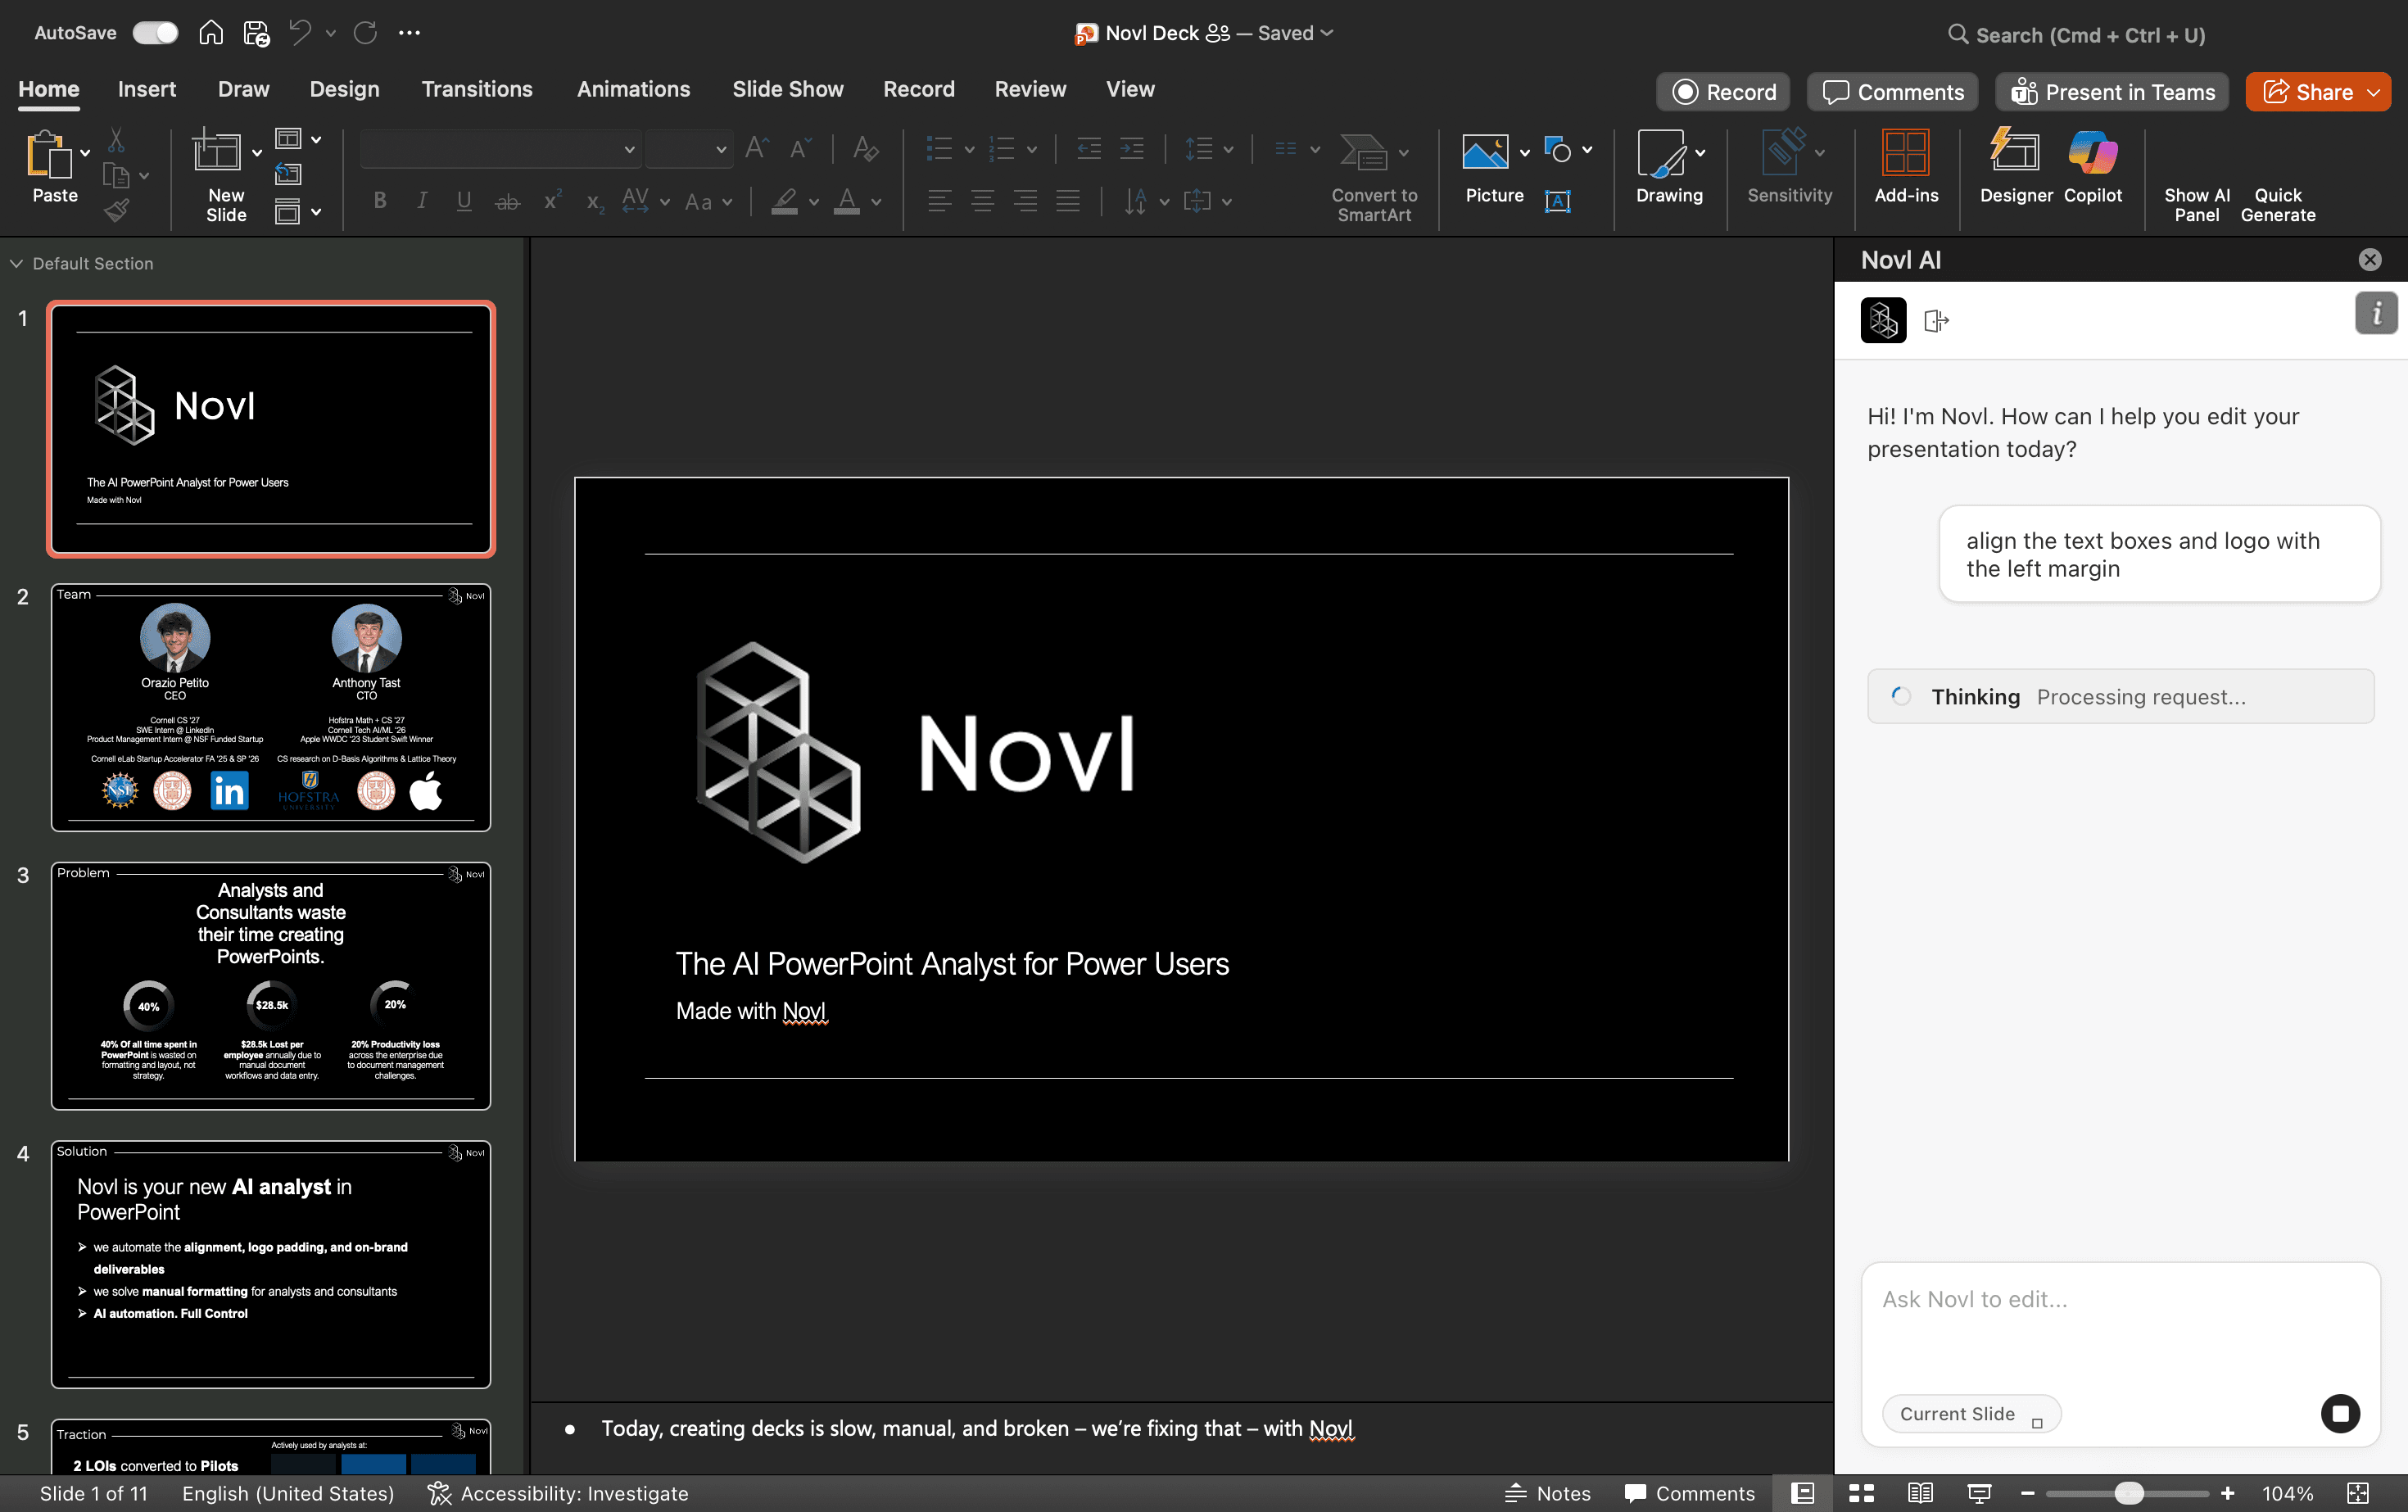The height and width of the screenshot is (1512, 2408).
Task: Adjust the zoom slider in status bar
Action: pyautogui.click(x=2129, y=1493)
